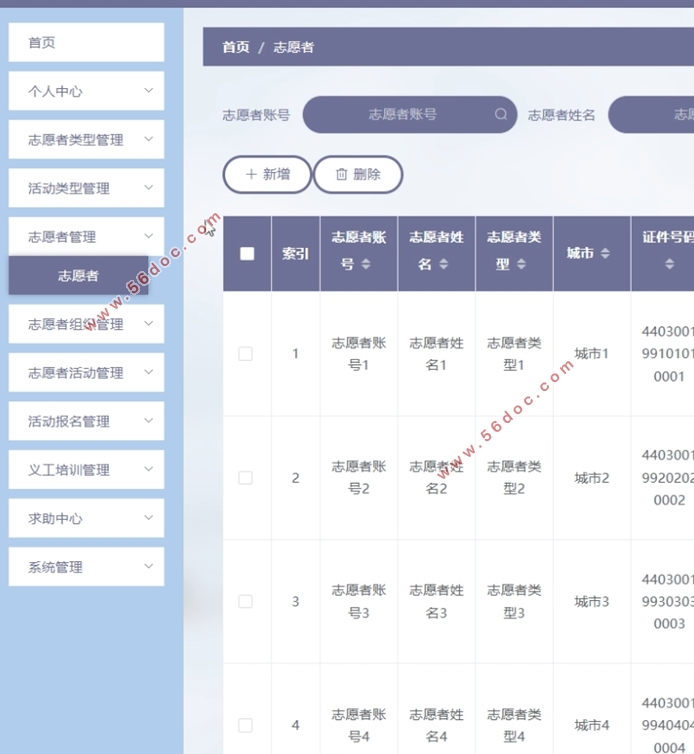Click sort icon in 志愿者类型 column header
This screenshot has height=754, width=694.
point(522,264)
